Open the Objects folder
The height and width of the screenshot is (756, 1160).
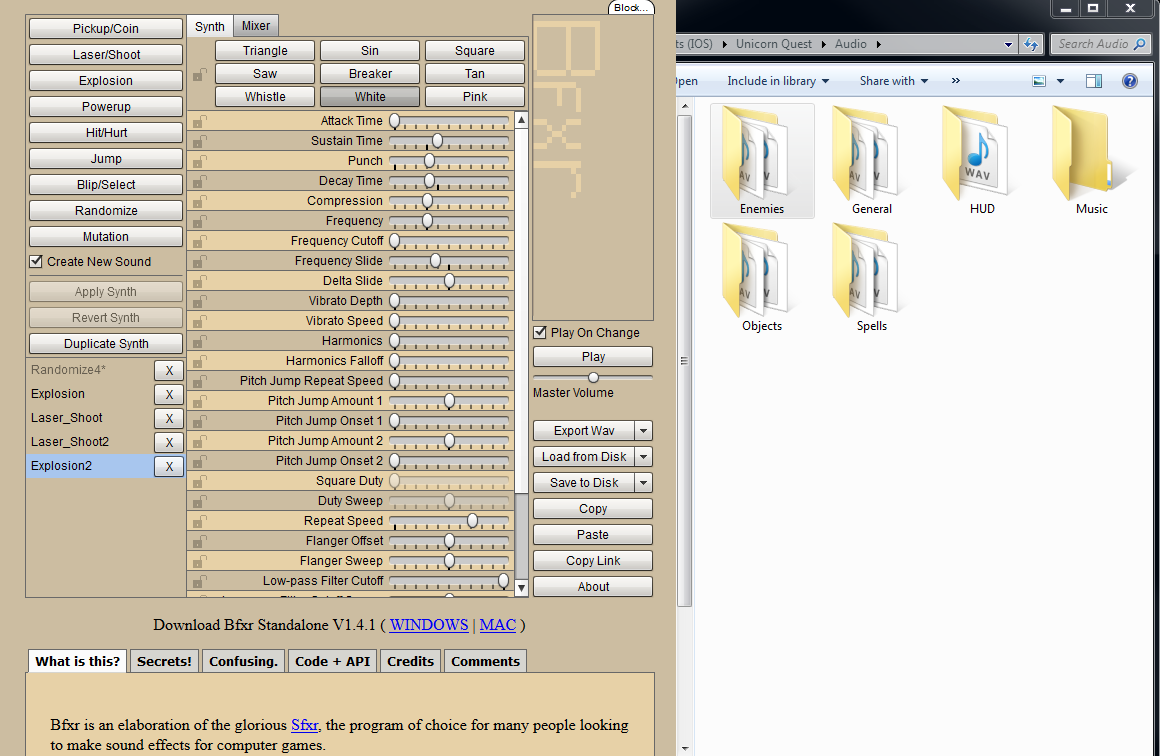pos(762,277)
